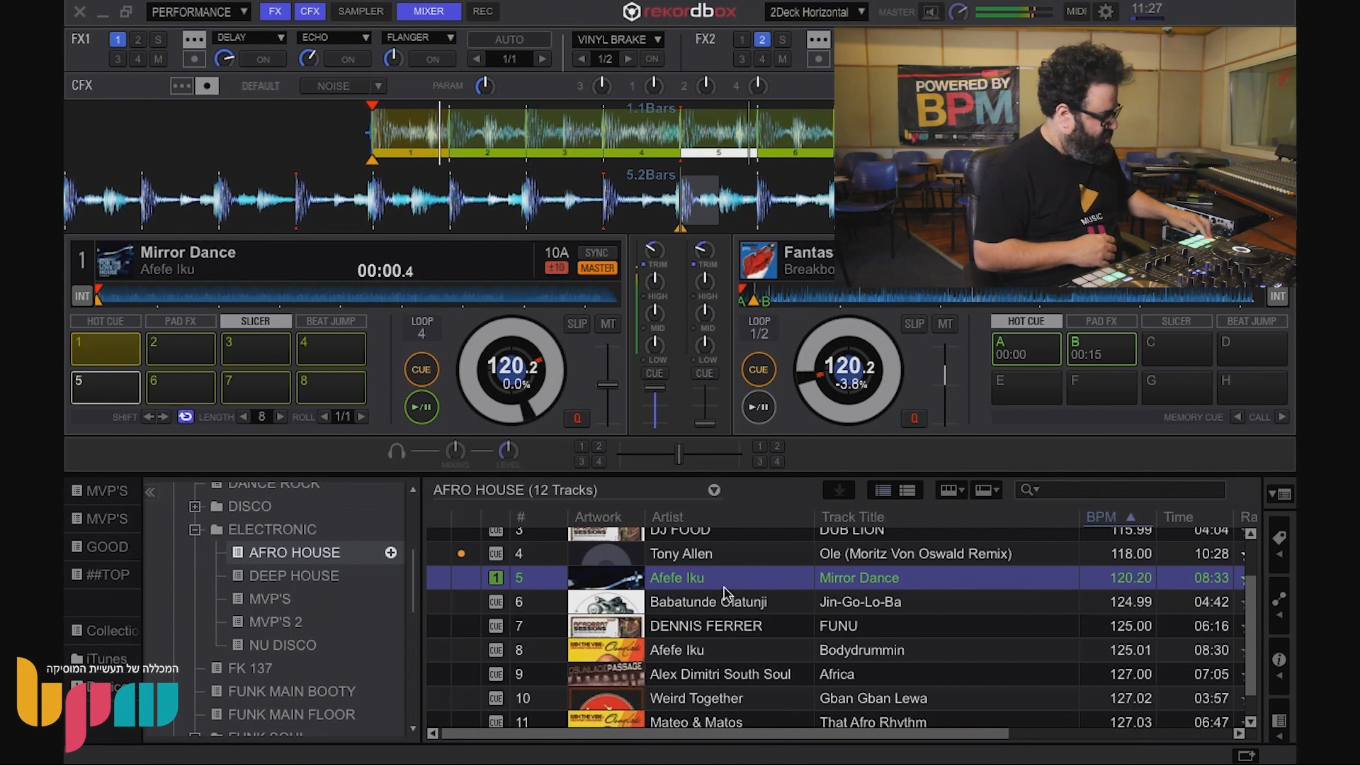Trigger hot cue B 00:15
Screen dimensions: 1360x765
pos(1101,349)
